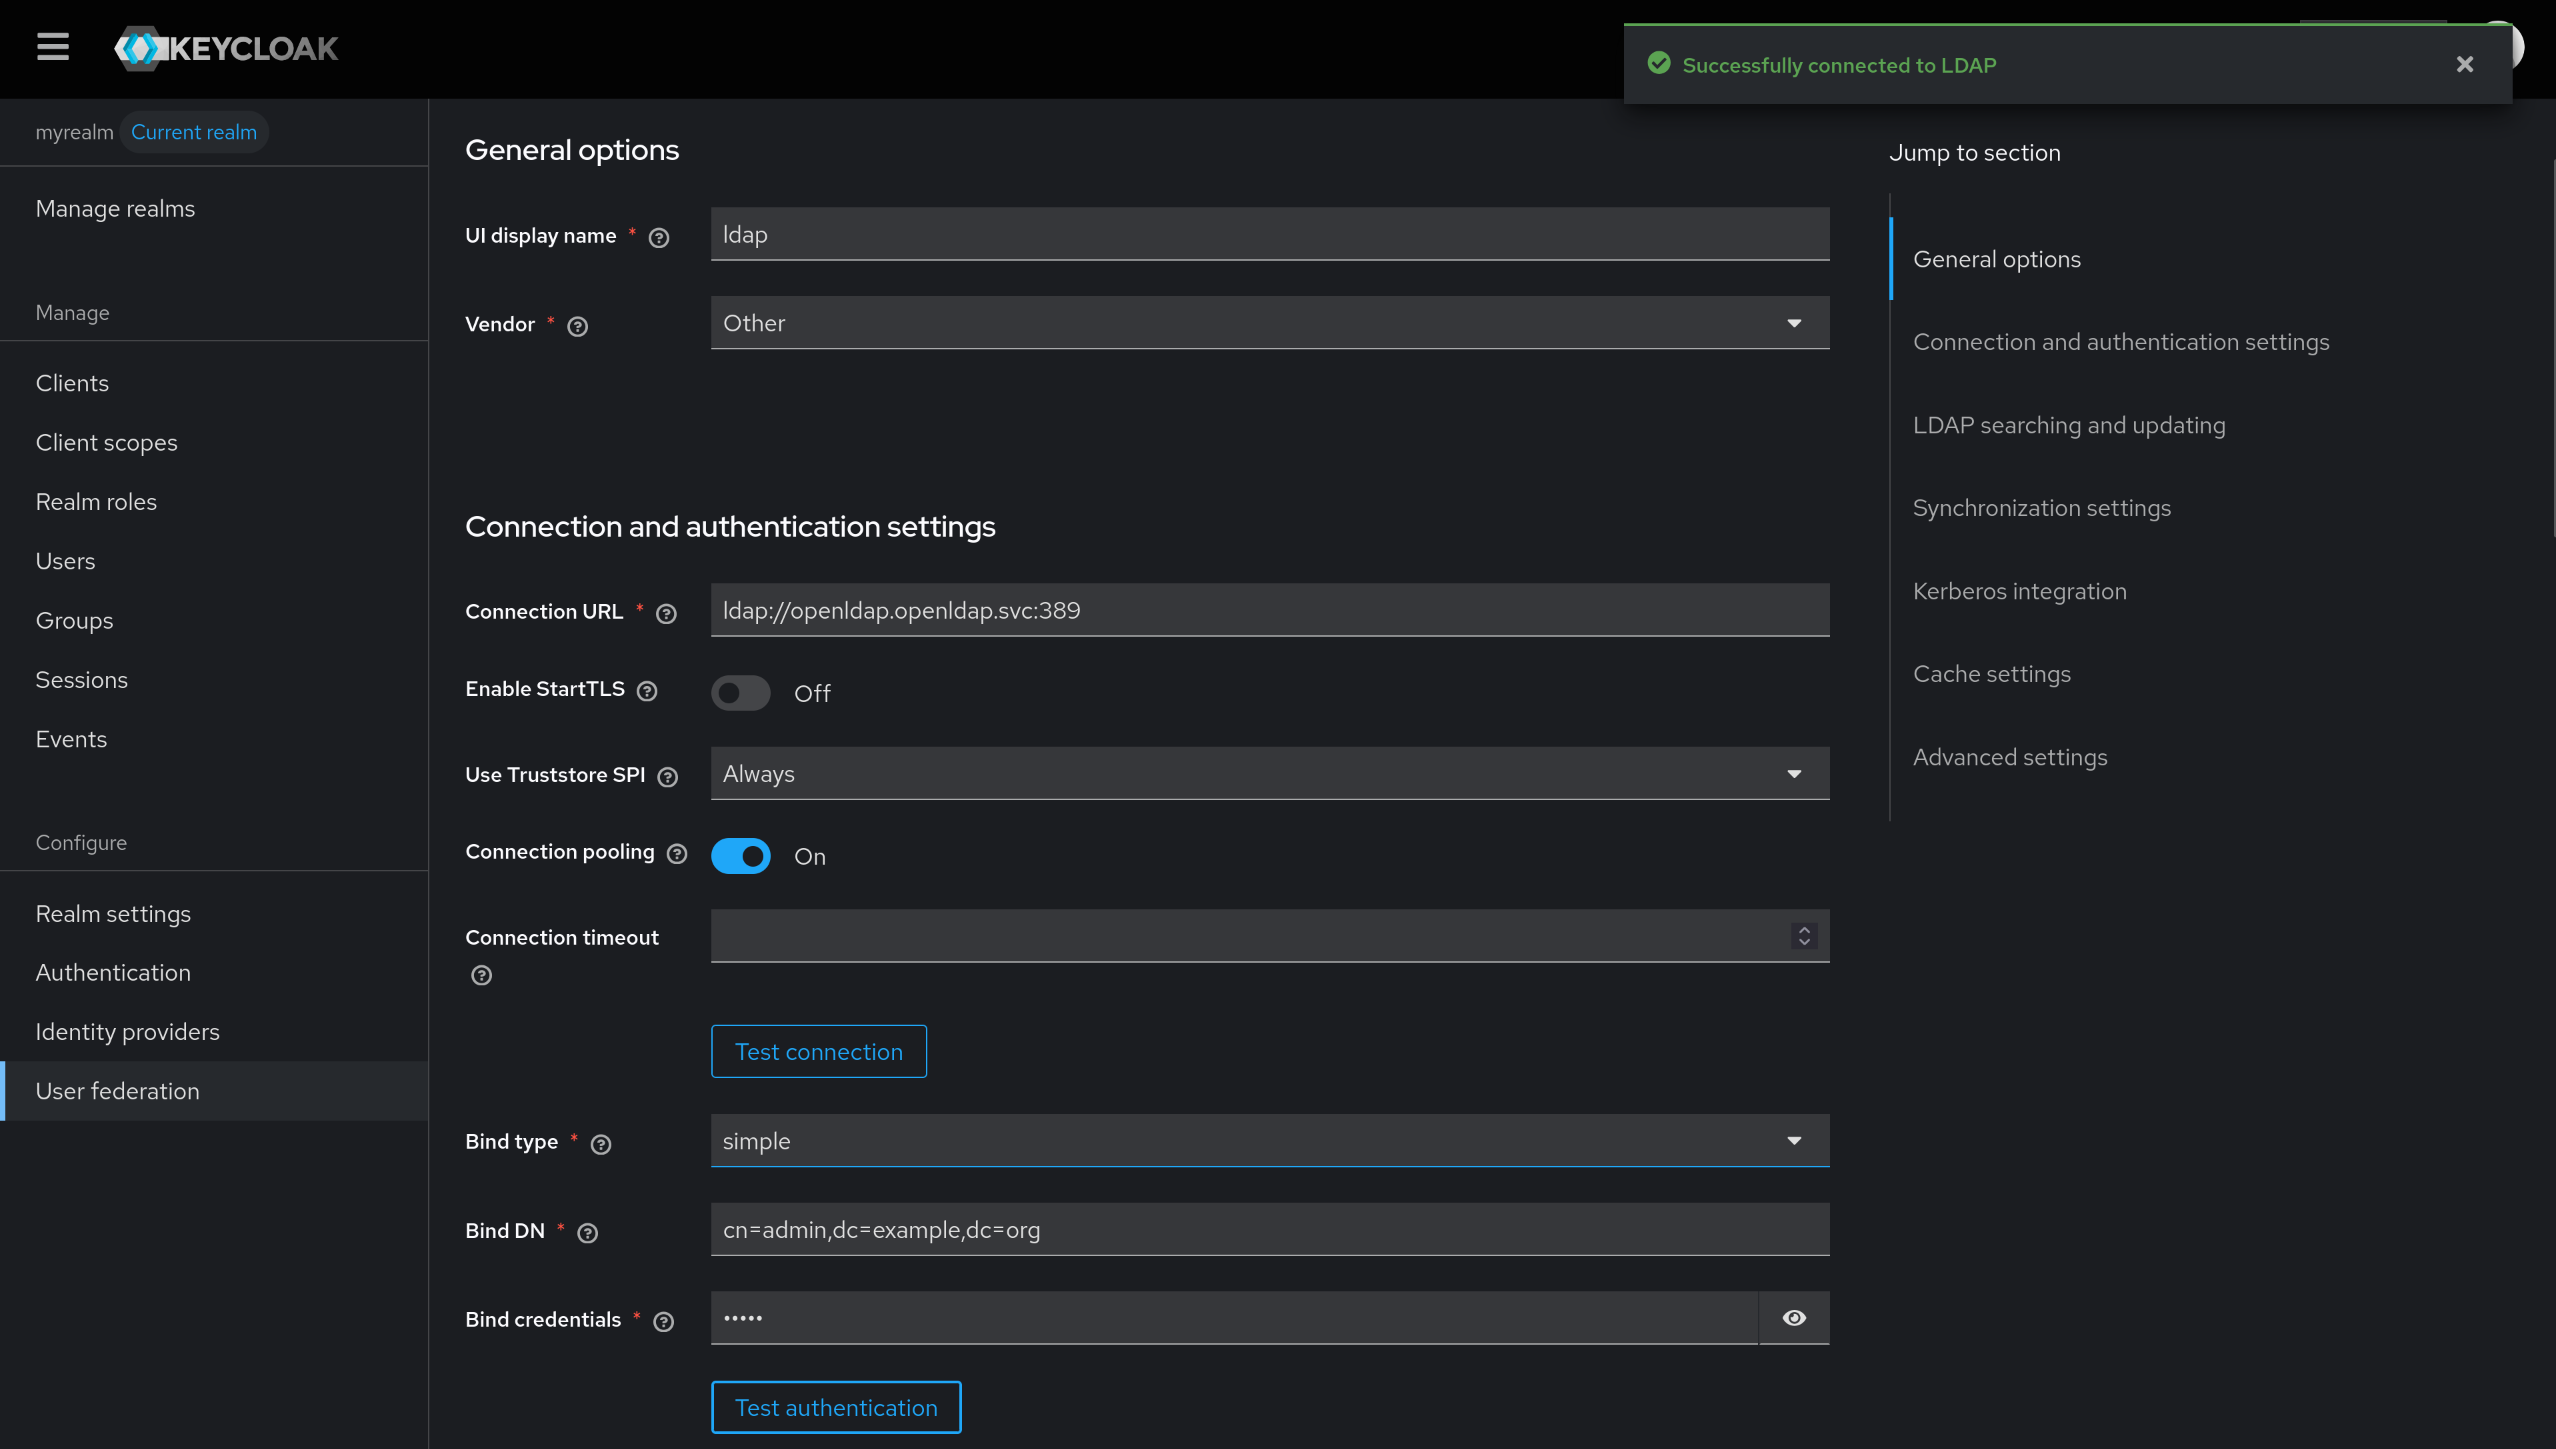Click help icon next to UI display name
Screen dimensions: 2556x1449
click(x=658, y=238)
